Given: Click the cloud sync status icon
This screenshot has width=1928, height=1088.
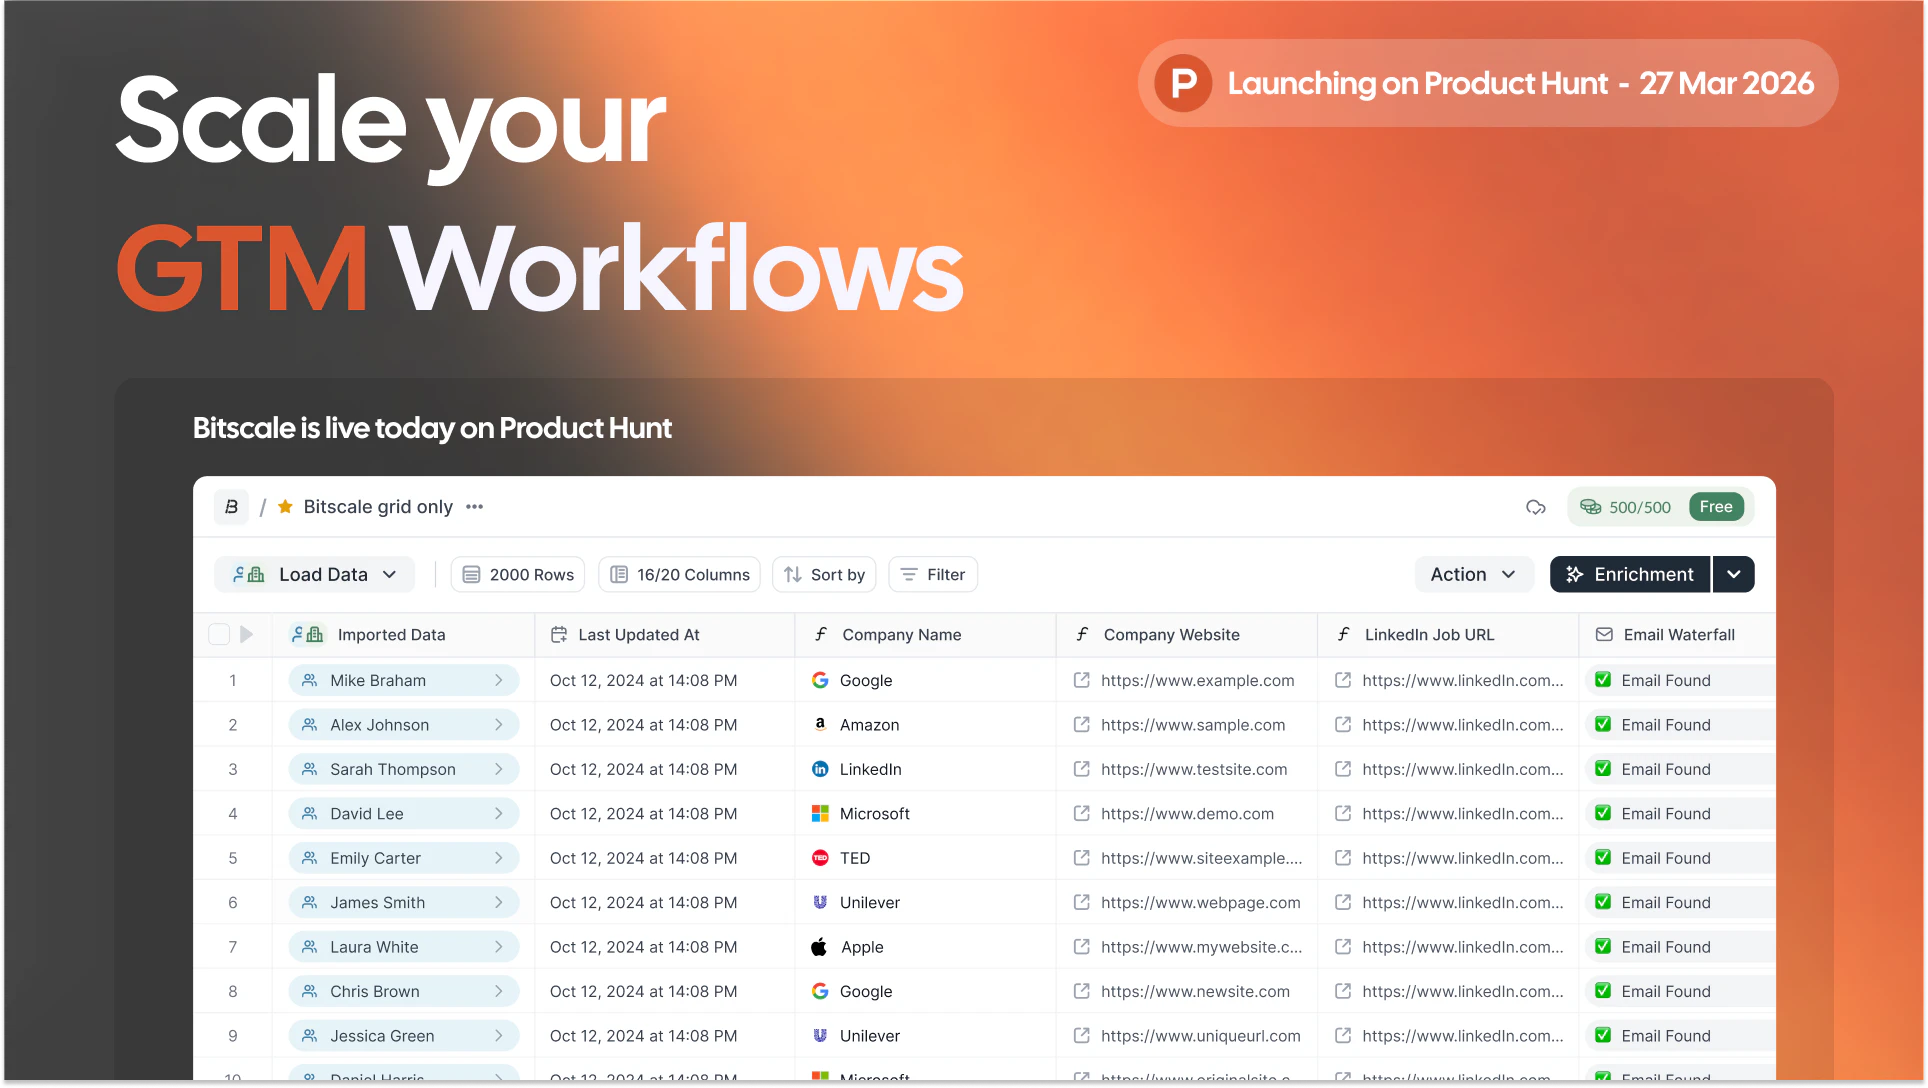Looking at the screenshot, I should [x=1536, y=508].
